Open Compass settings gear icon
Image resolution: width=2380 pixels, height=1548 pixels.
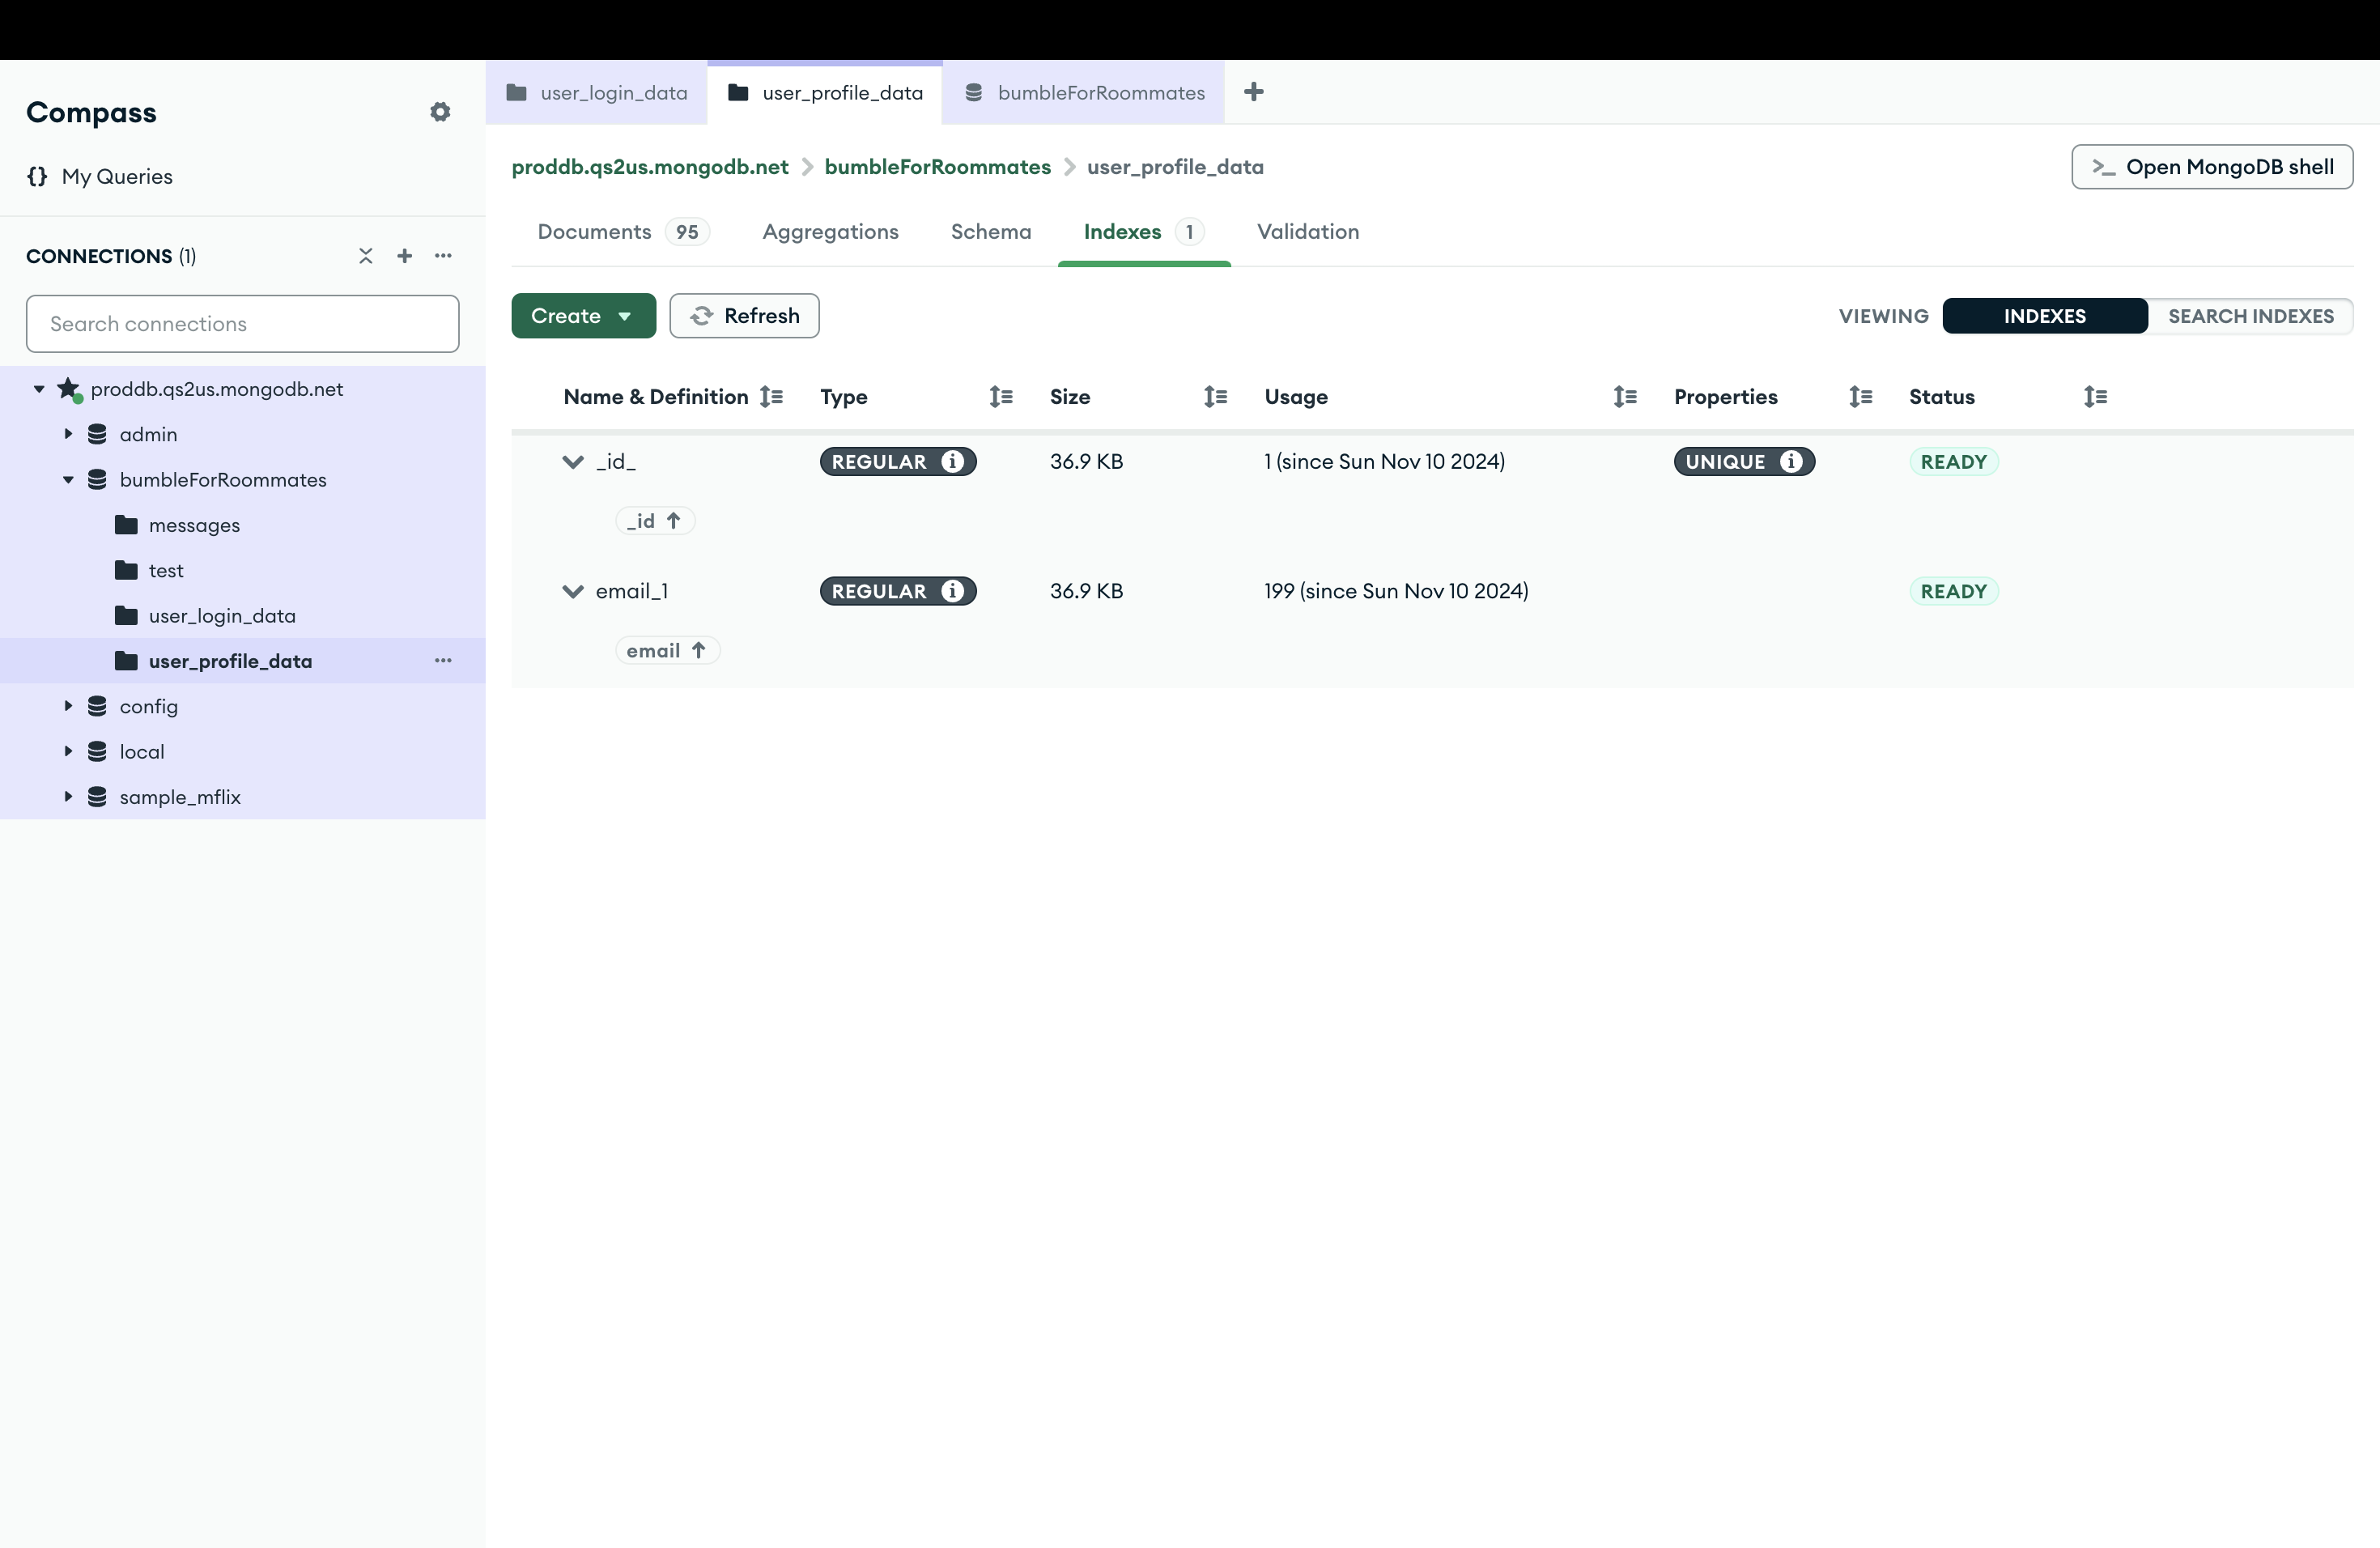pyautogui.click(x=440, y=112)
